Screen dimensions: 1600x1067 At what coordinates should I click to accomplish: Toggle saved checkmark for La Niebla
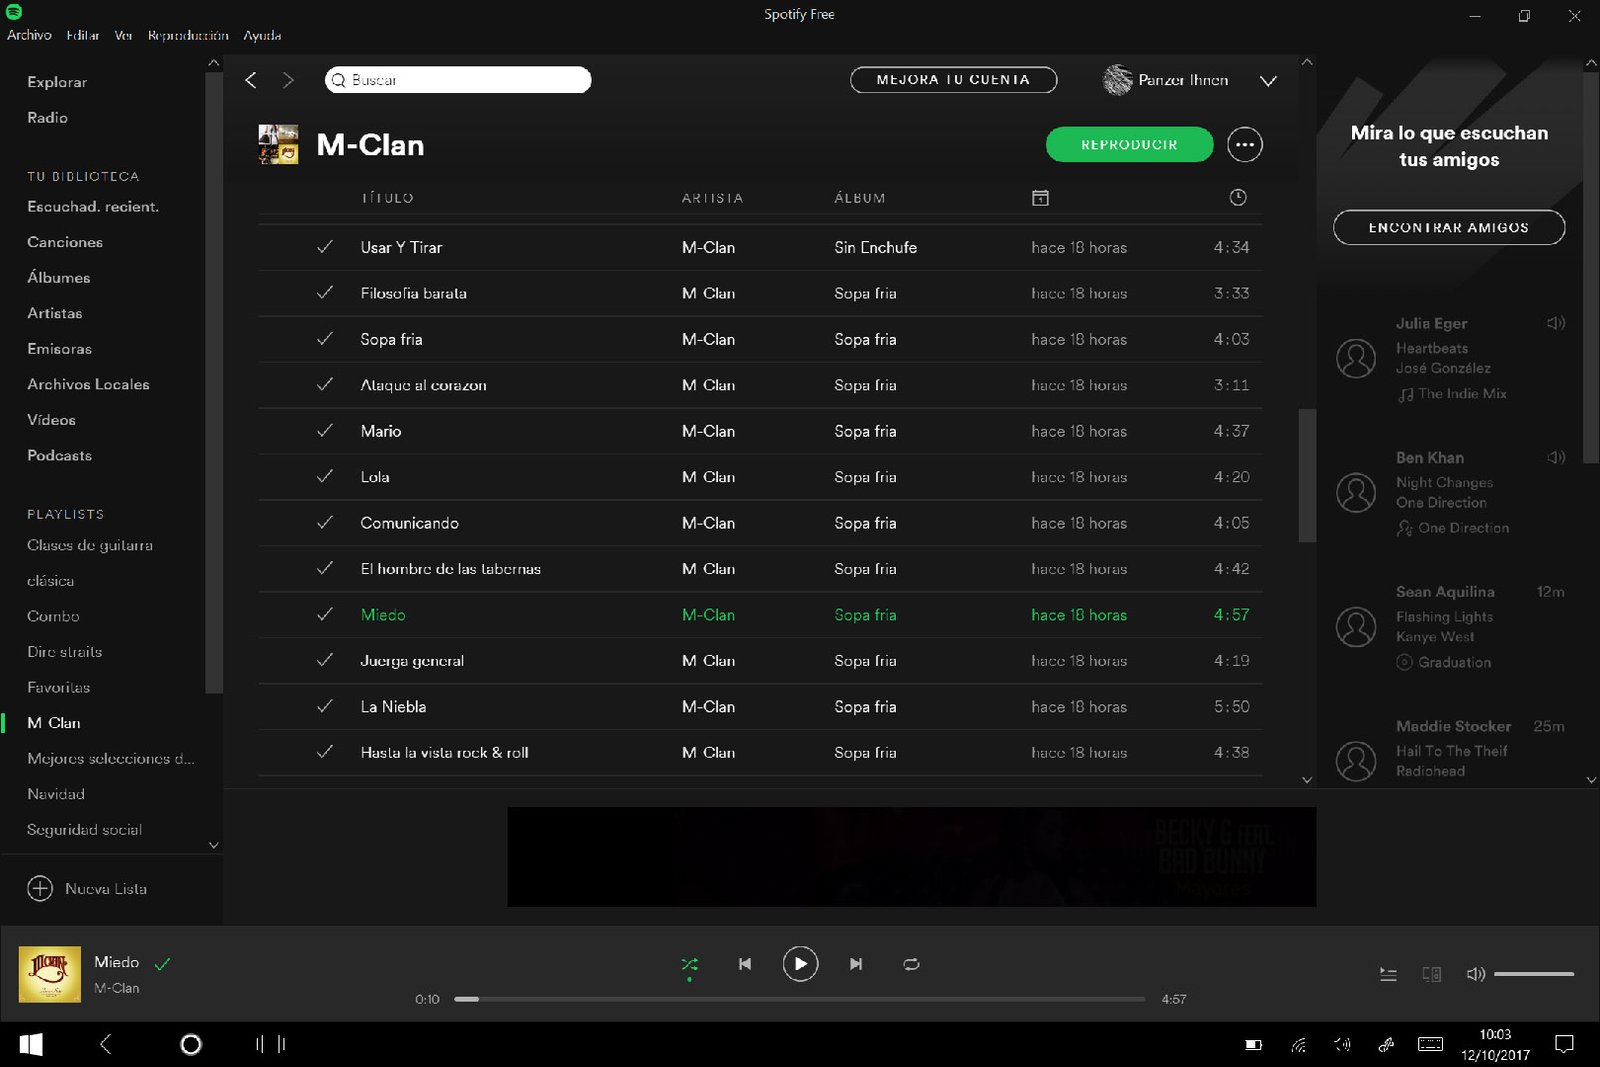325,707
